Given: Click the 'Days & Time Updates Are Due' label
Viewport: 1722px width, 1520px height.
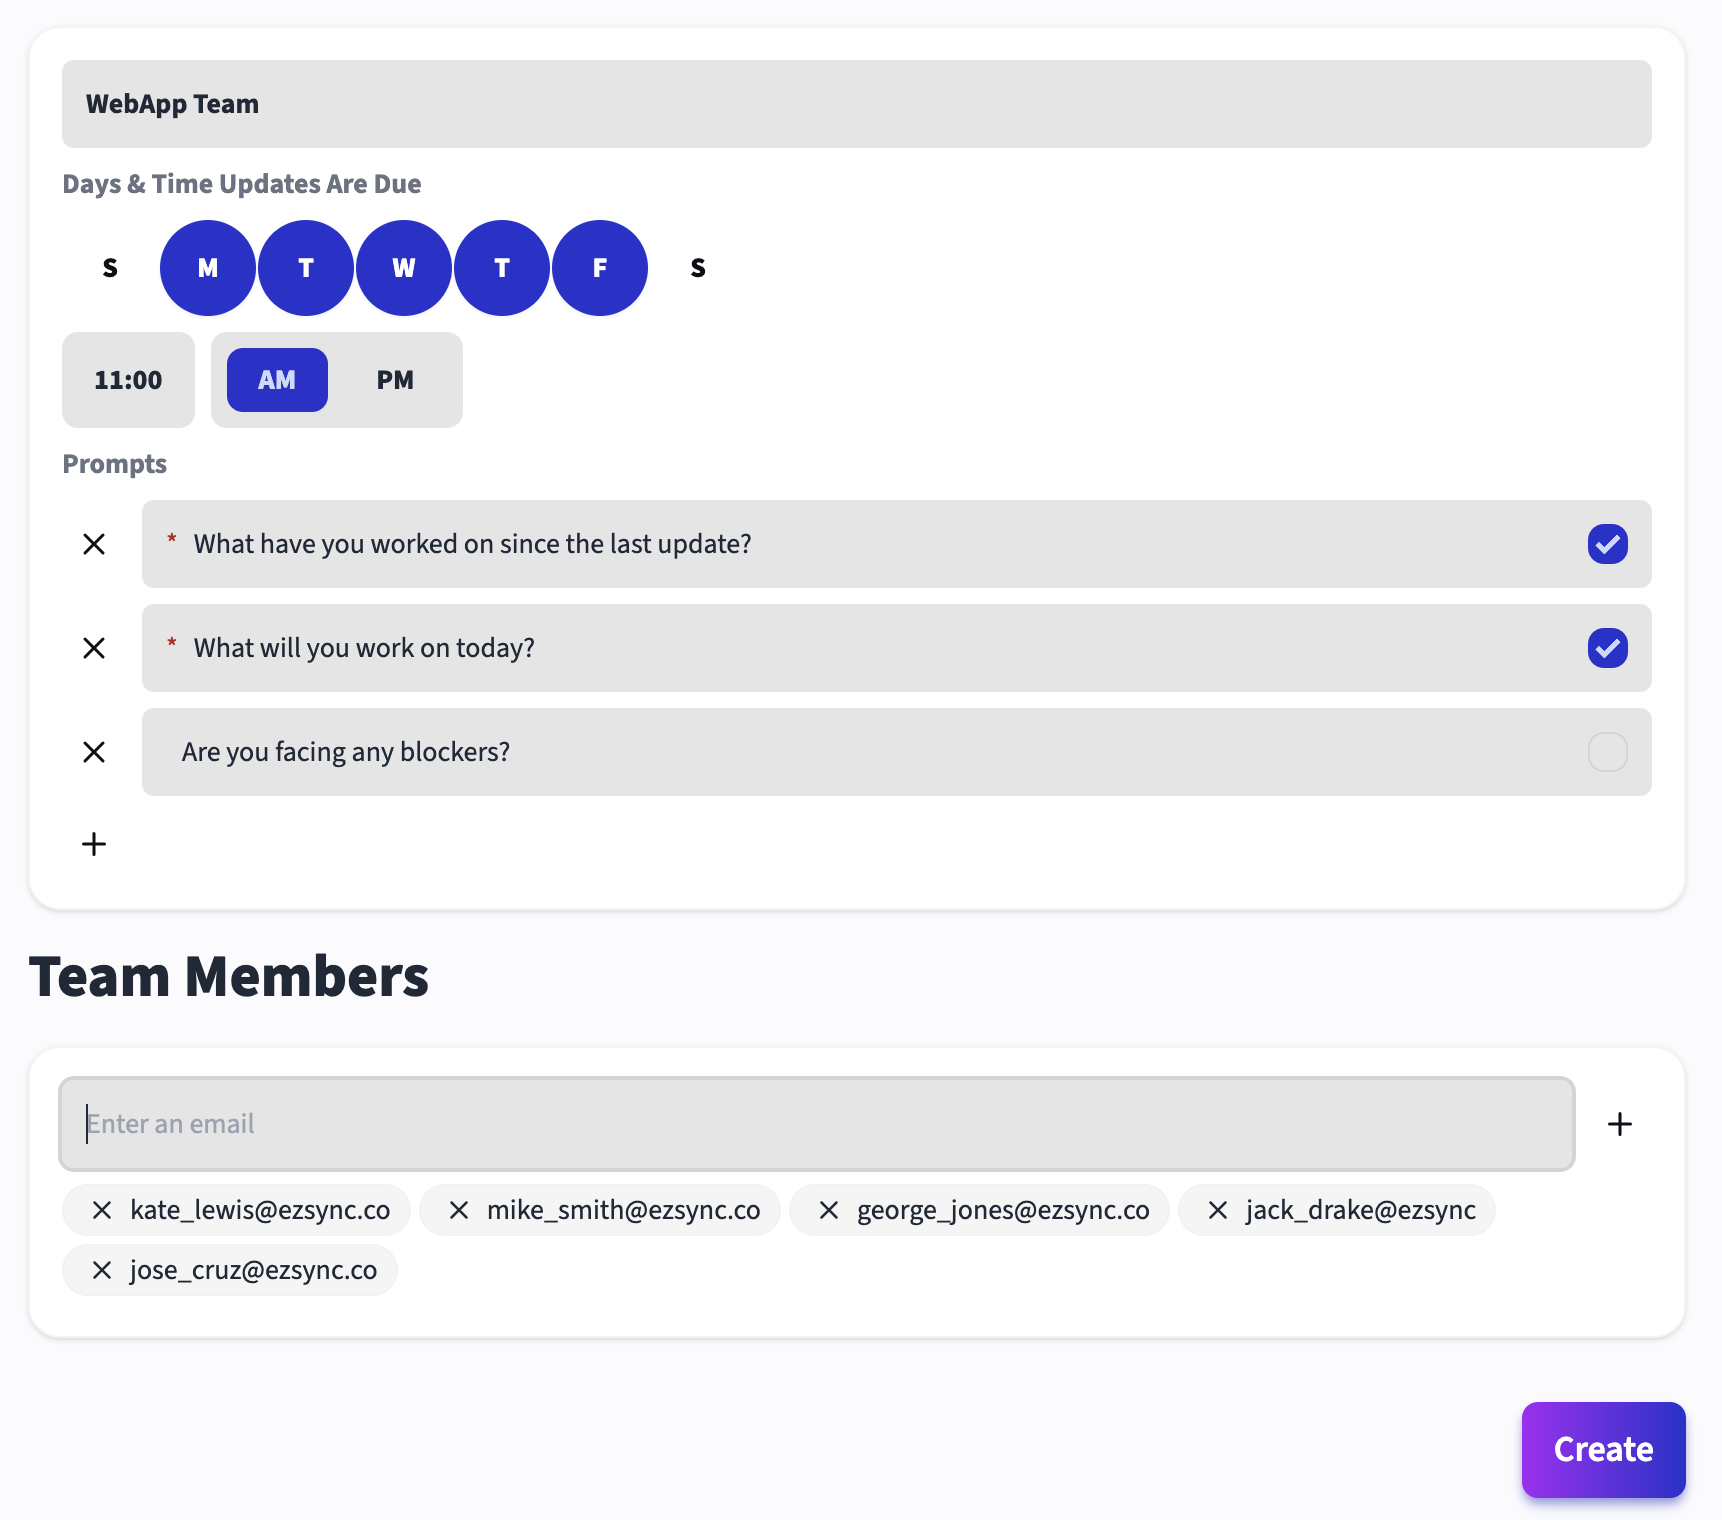Looking at the screenshot, I should [242, 184].
